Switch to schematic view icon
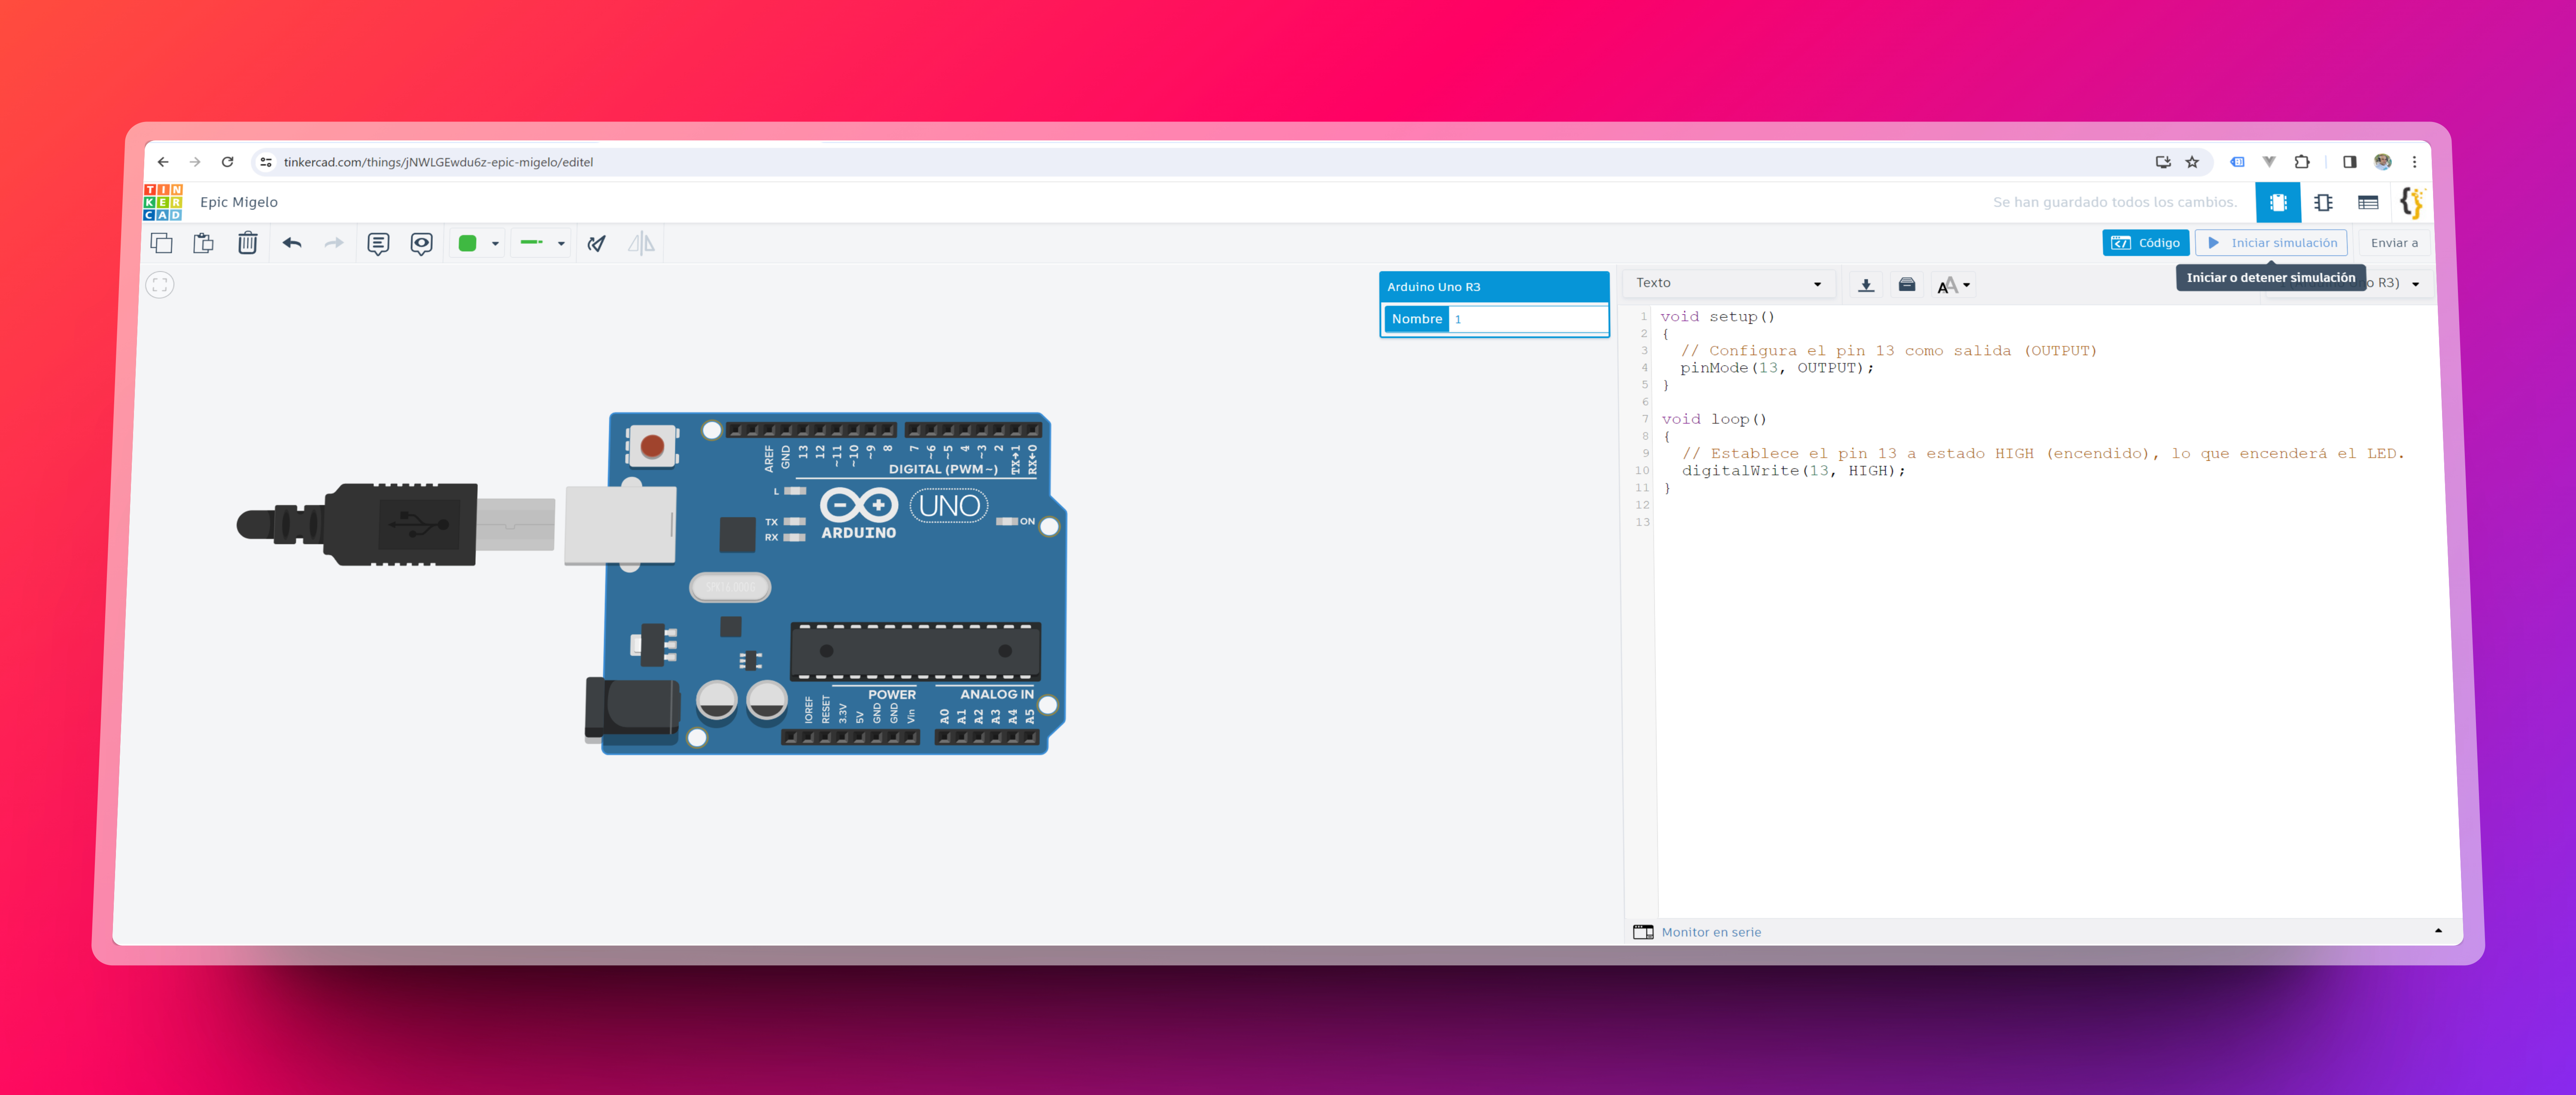2576x1095 pixels. click(x=2323, y=202)
